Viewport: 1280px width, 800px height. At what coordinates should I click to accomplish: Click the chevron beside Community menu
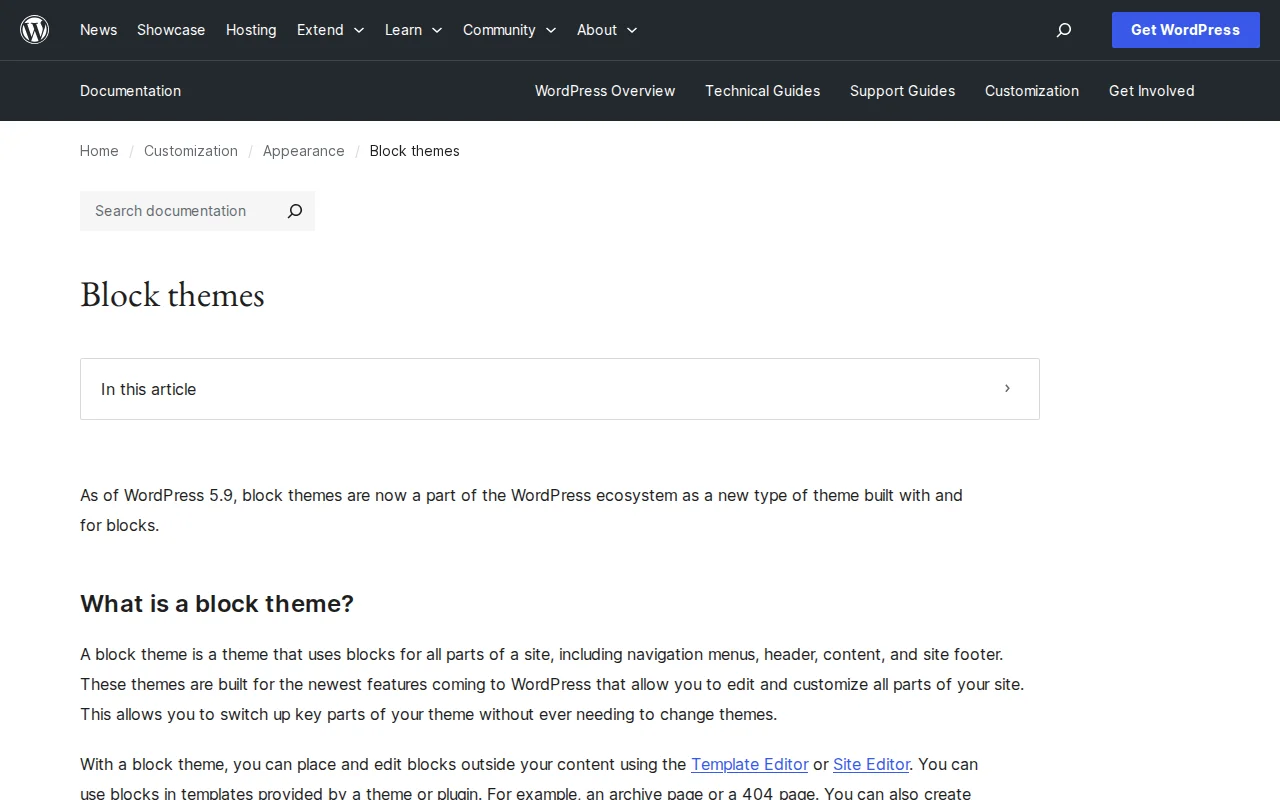(x=550, y=30)
